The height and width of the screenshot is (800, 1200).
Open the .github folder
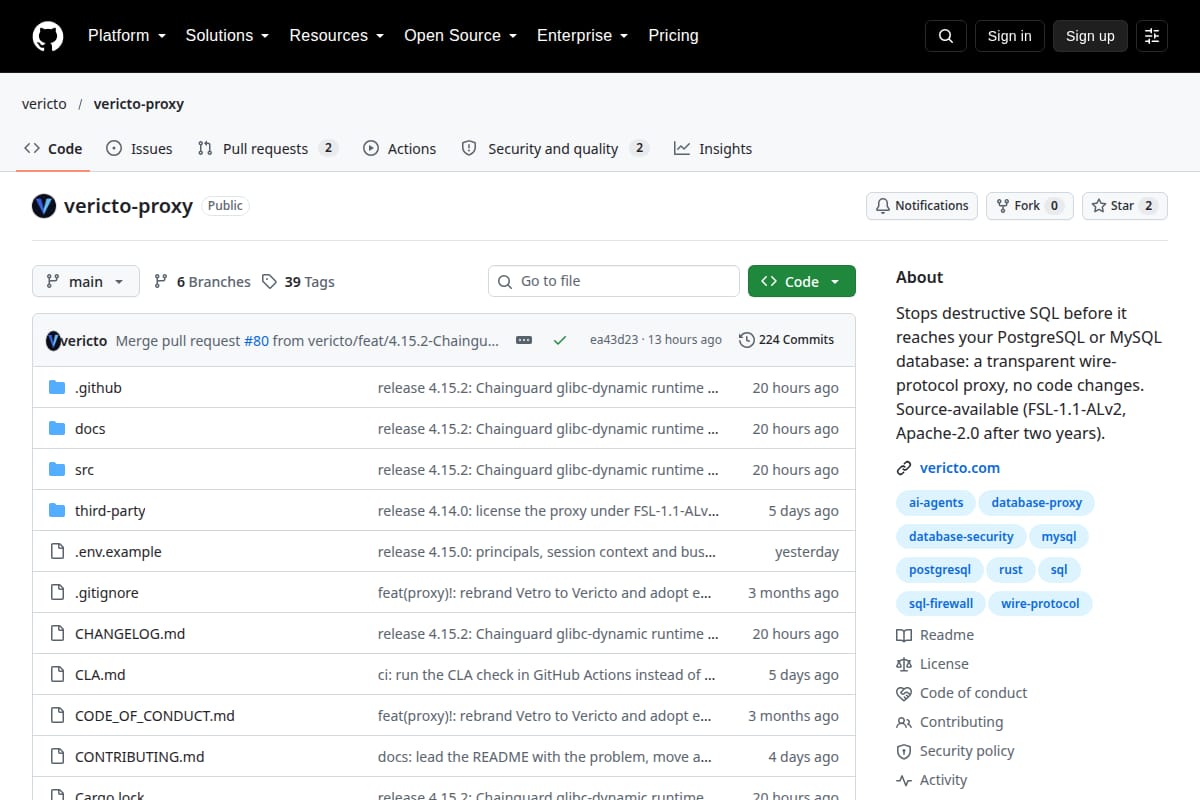point(98,388)
